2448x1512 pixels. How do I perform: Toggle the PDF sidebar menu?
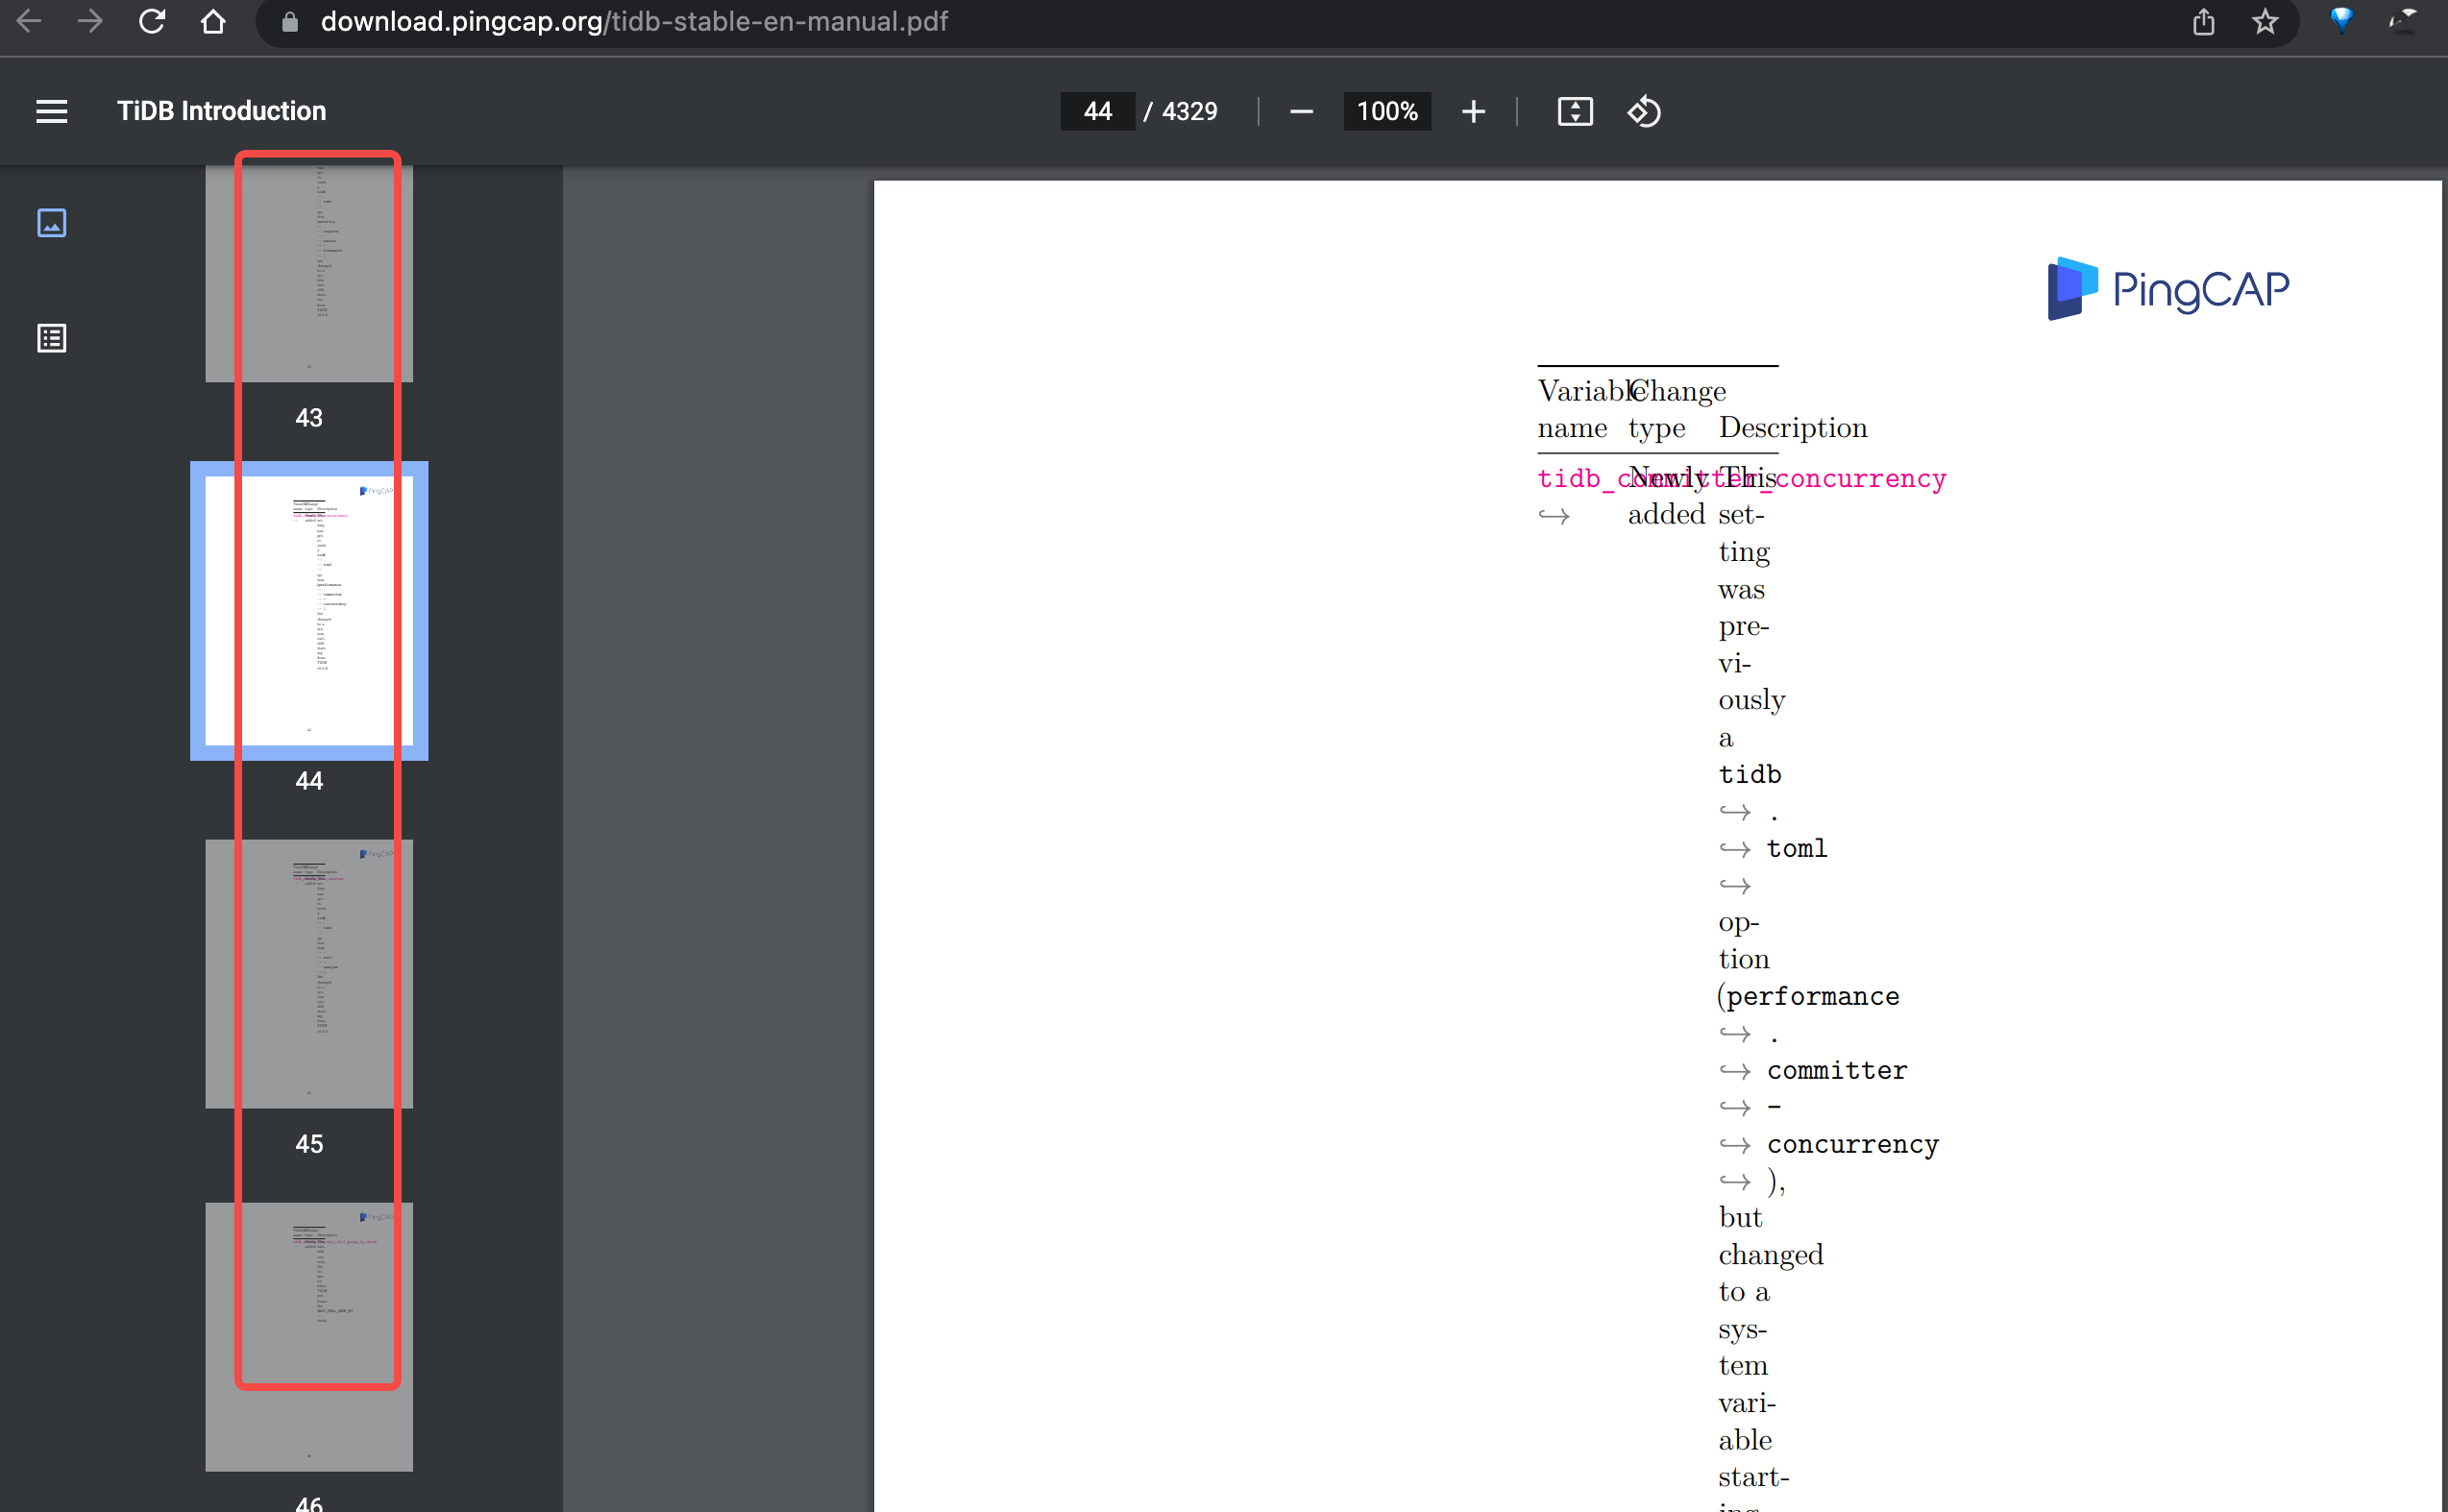click(52, 111)
